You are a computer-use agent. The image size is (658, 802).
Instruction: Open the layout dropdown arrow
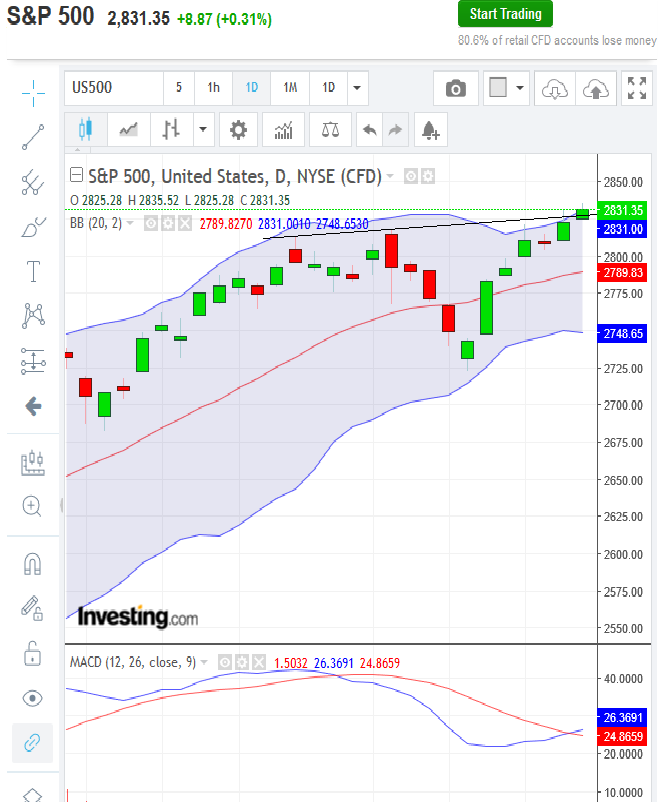click(520, 88)
